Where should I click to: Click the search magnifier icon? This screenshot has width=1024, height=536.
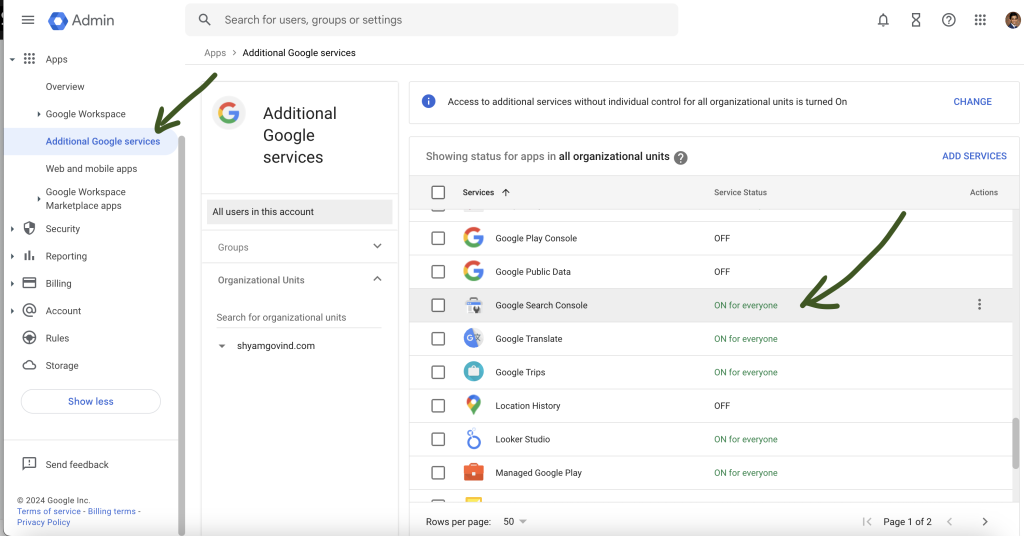point(204,20)
